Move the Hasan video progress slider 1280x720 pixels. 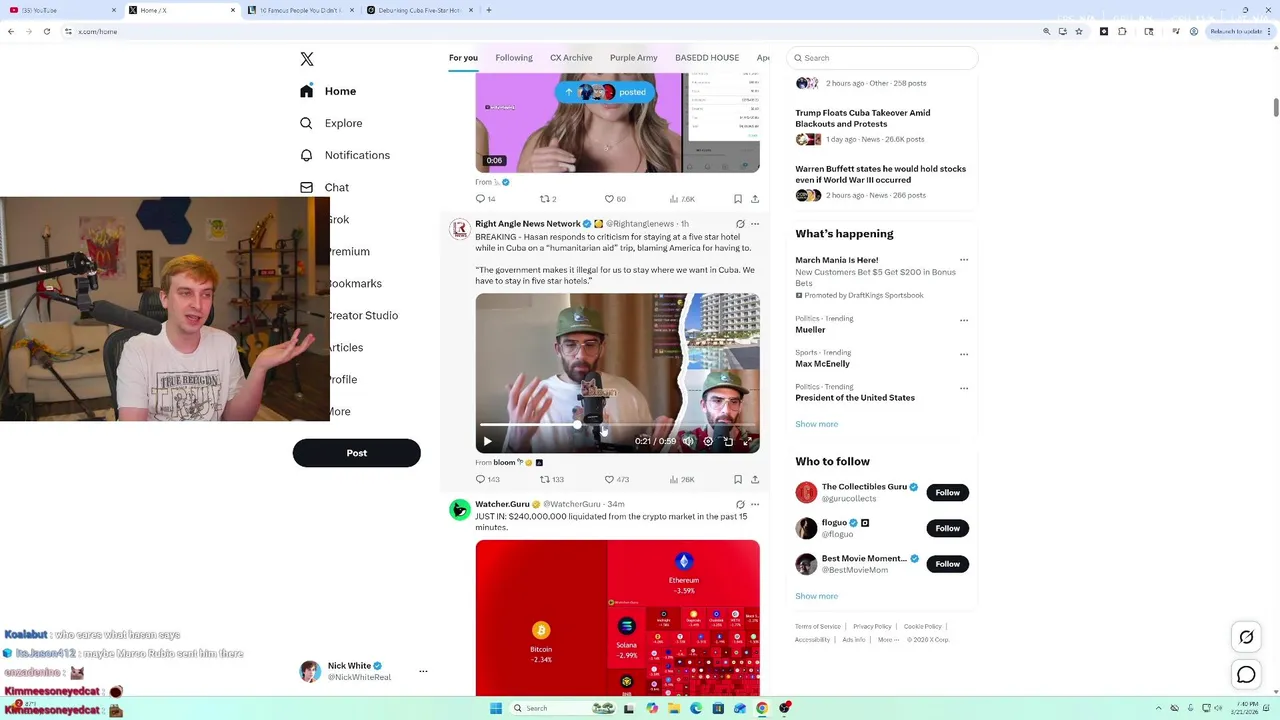(577, 425)
